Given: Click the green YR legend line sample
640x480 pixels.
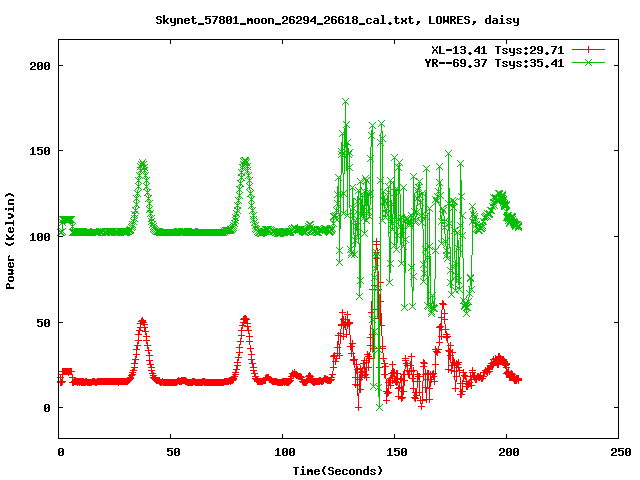Looking at the screenshot, I should [588, 62].
